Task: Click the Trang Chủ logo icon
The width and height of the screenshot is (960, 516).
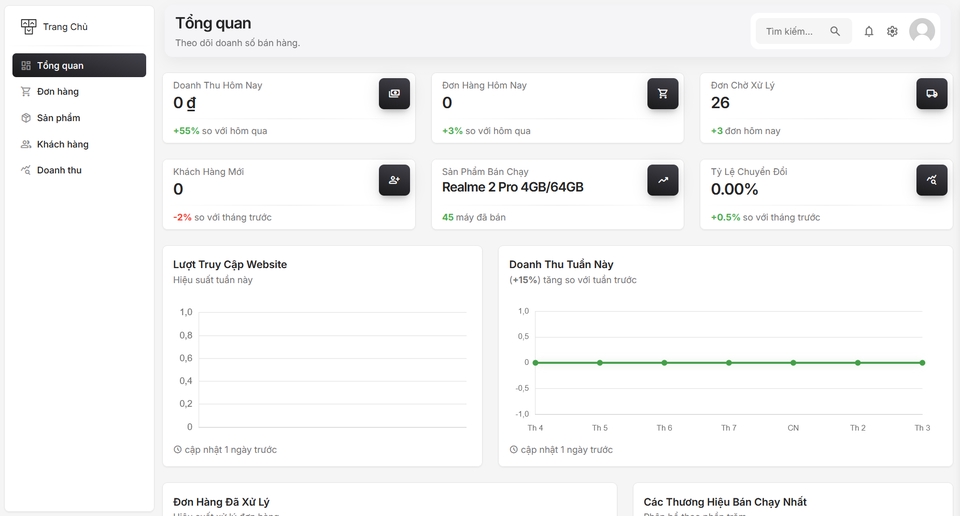Action: pyautogui.click(x=28, y=27)
